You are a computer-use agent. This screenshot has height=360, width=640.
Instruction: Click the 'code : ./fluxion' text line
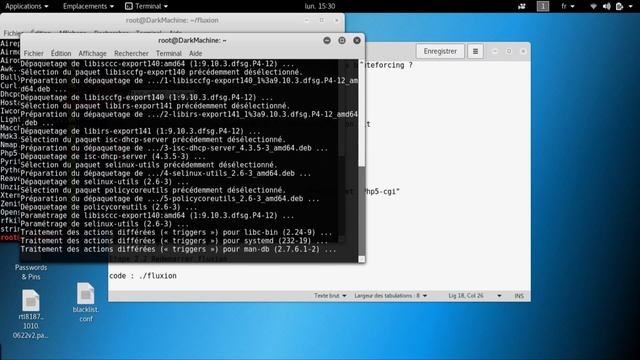[143, 276]
